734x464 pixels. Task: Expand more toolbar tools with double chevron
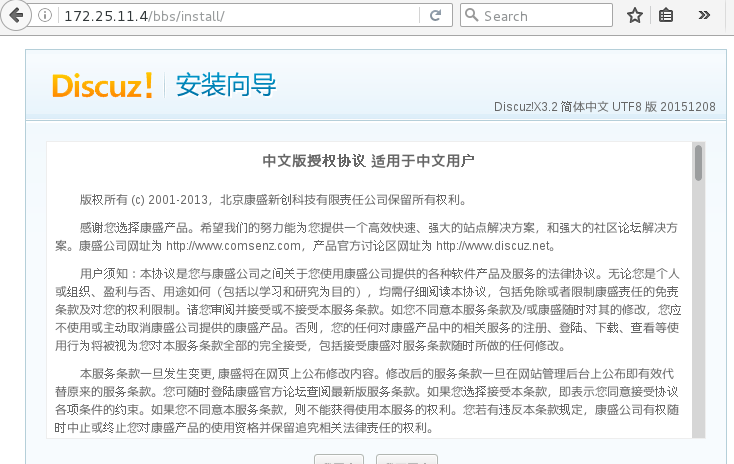pos(704,15)
